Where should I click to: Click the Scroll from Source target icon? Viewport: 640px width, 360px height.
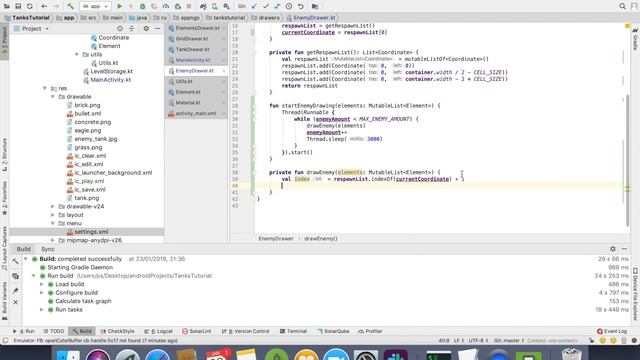pos(120,29)
